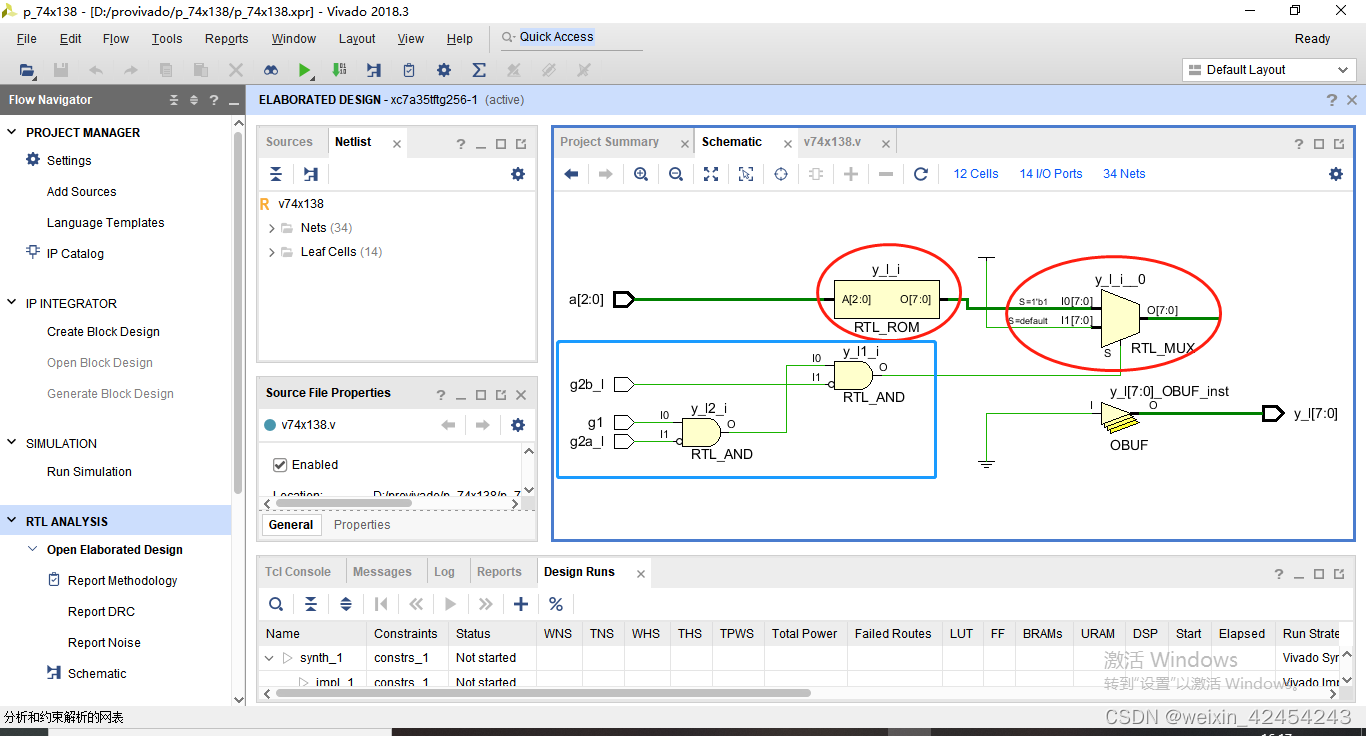Image resolution: width=1366 pixels, height=736 pixels.
Task: Switch to the Tcl Console tab
Action: (x=298, y=572)
